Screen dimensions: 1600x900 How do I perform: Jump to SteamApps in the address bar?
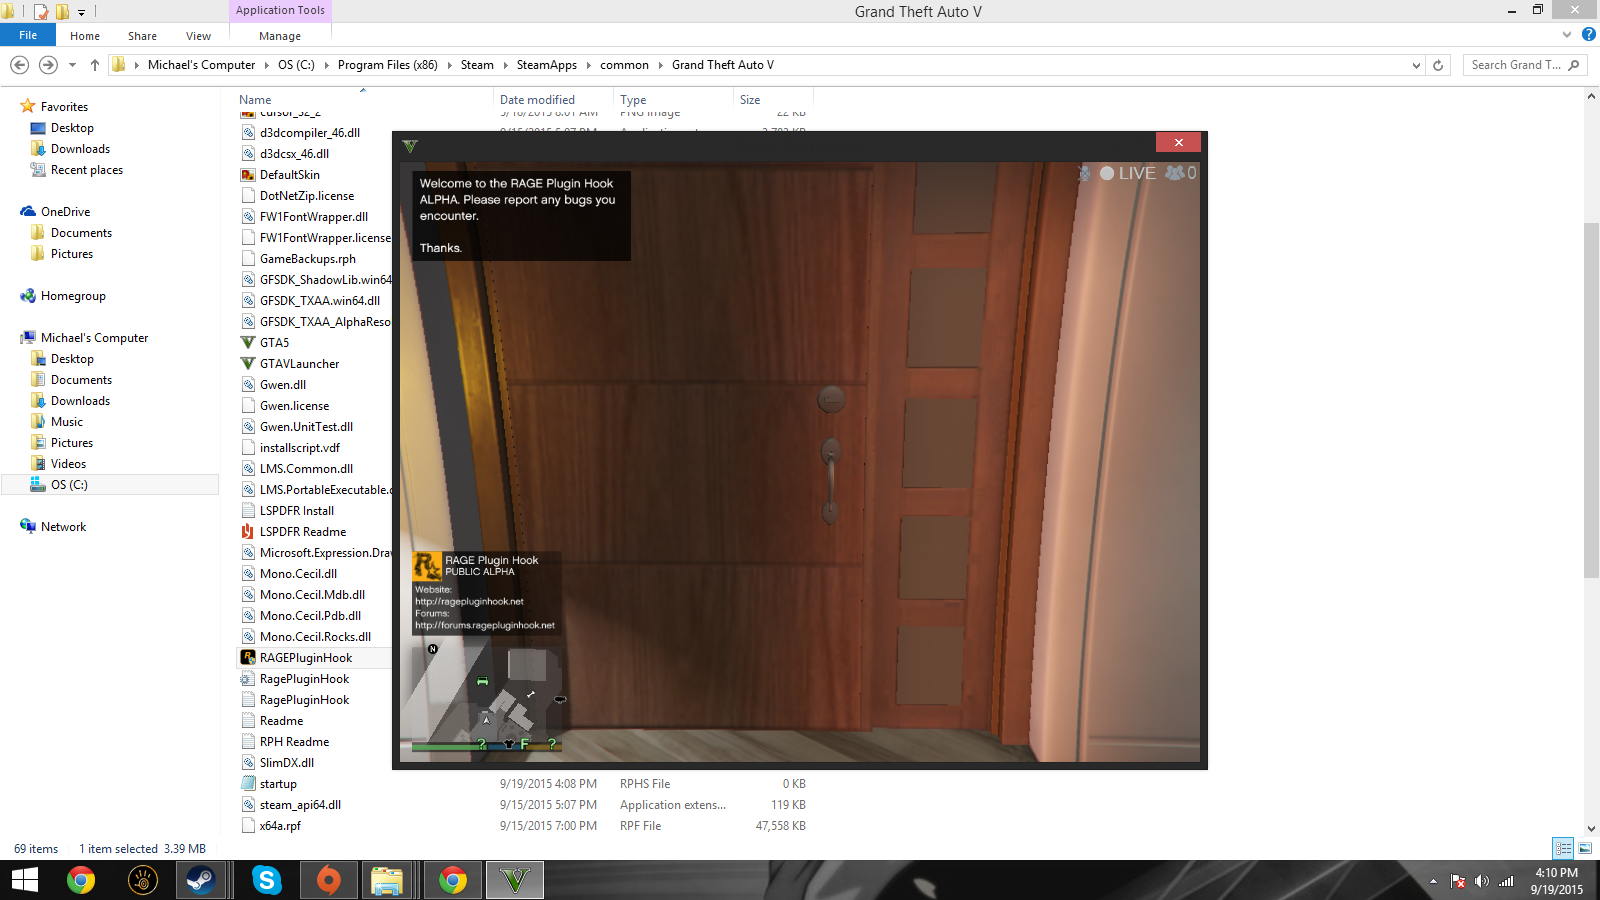[546, 65]
